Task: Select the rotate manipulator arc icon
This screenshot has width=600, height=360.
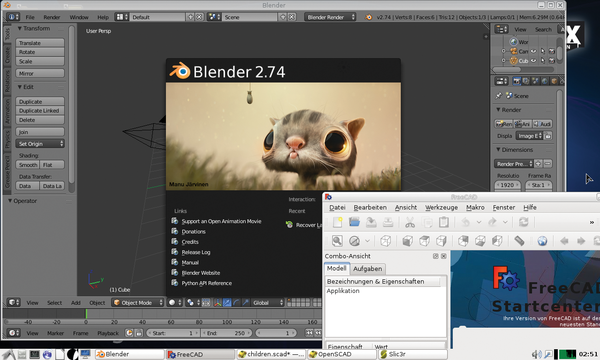Action: (x=236, y=303)
